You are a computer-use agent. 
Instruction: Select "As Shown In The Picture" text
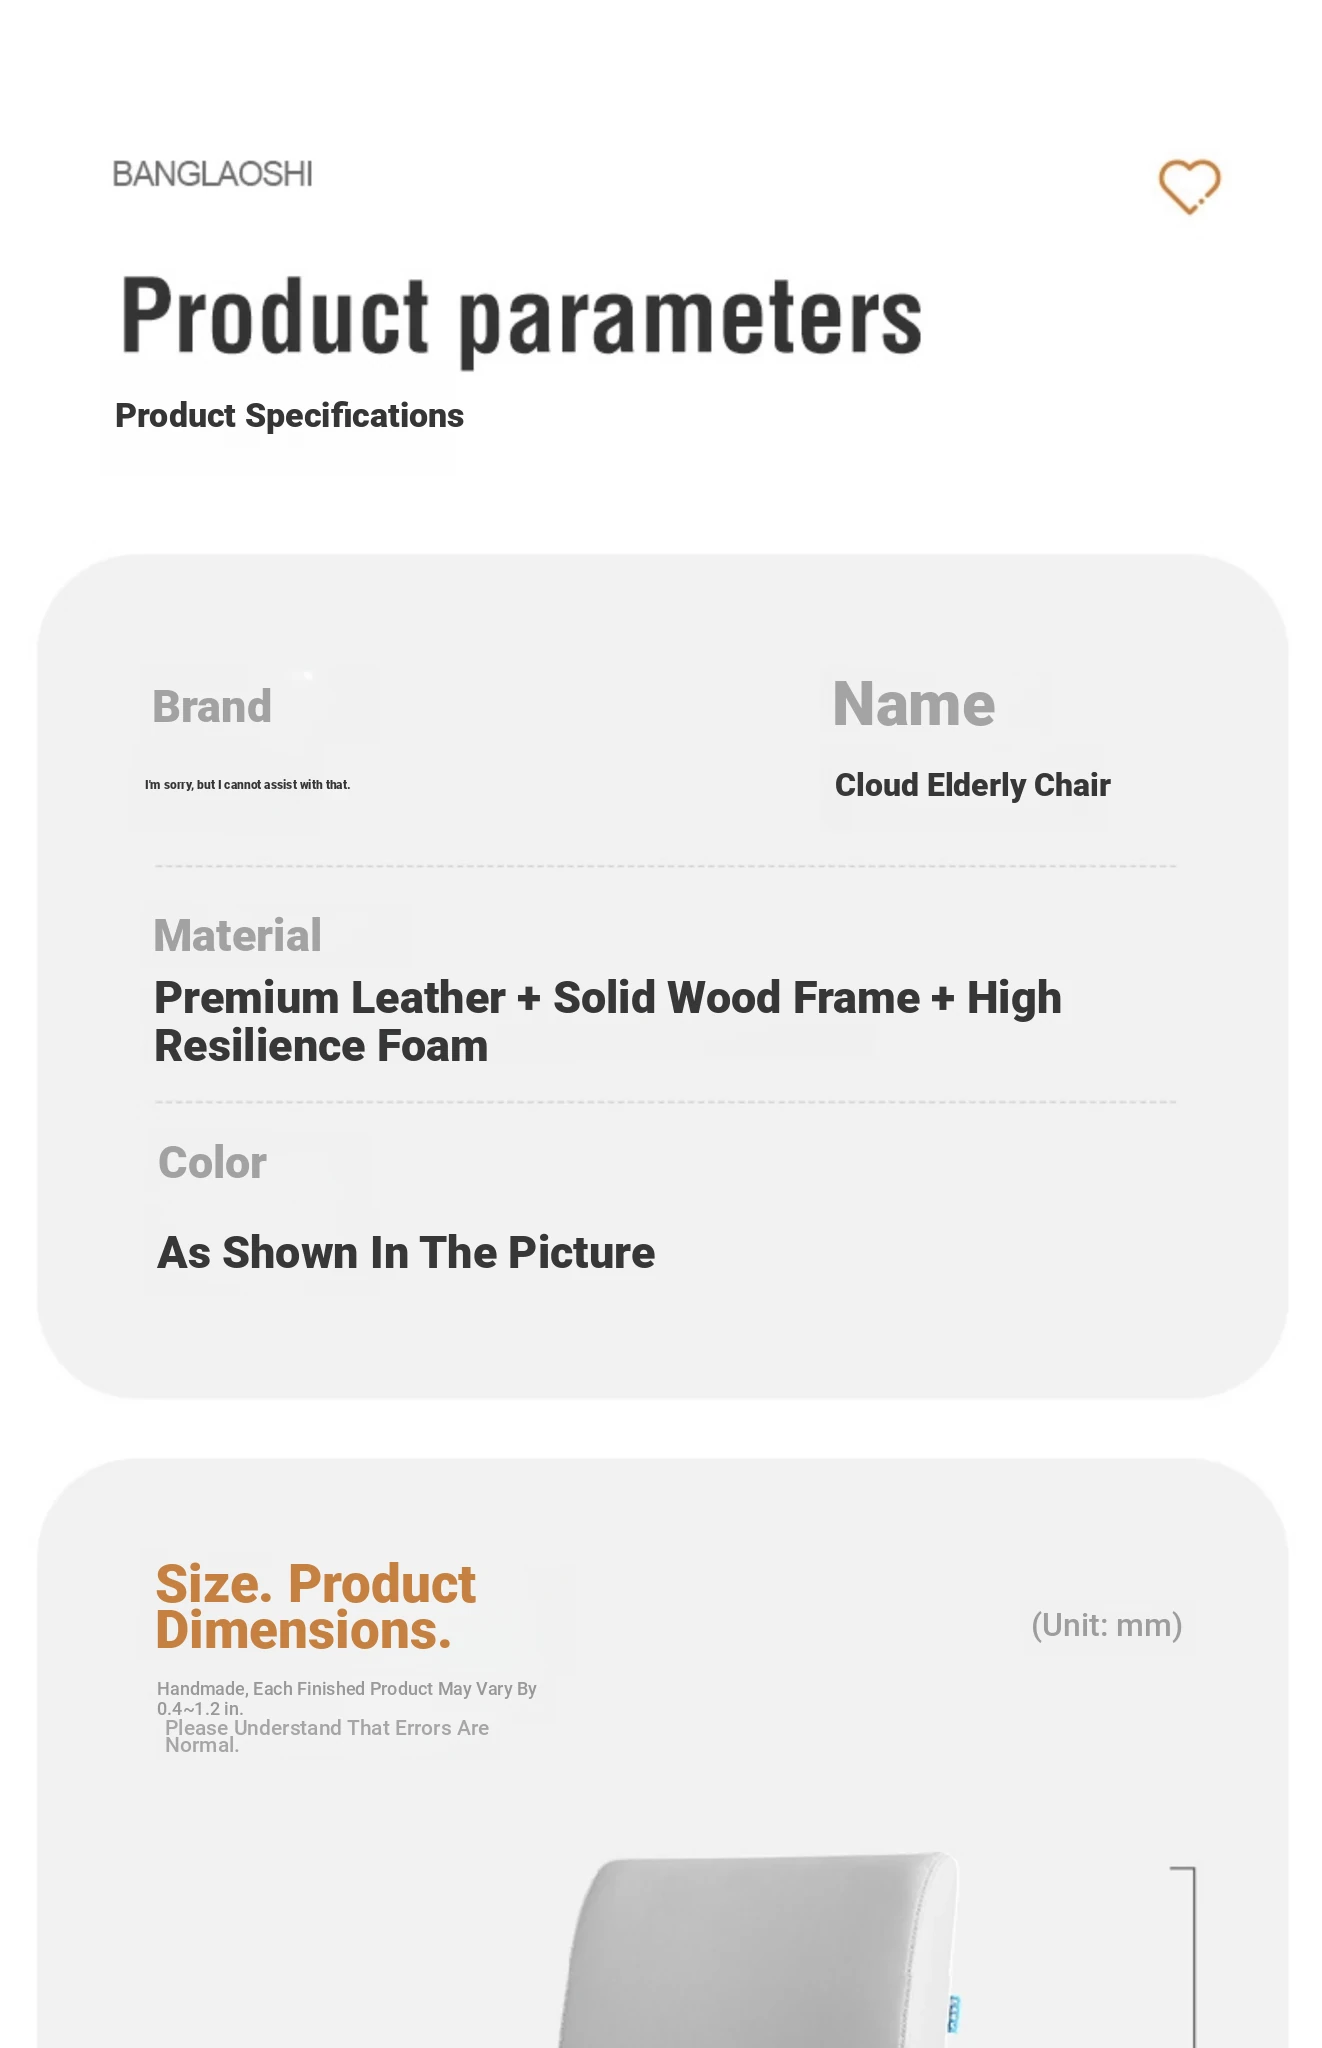point(406,1253)
